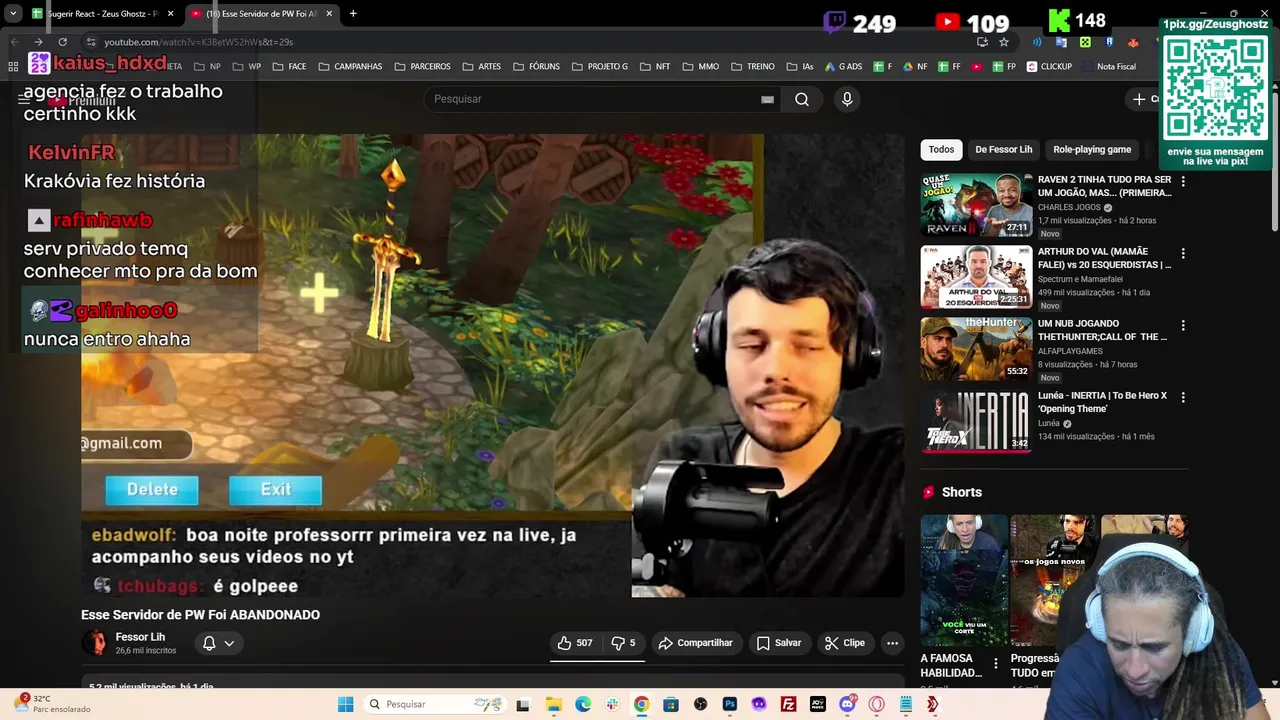Reload the page in browser toolbar
This screenshot has height=720, width=1280.
[62, 42]
